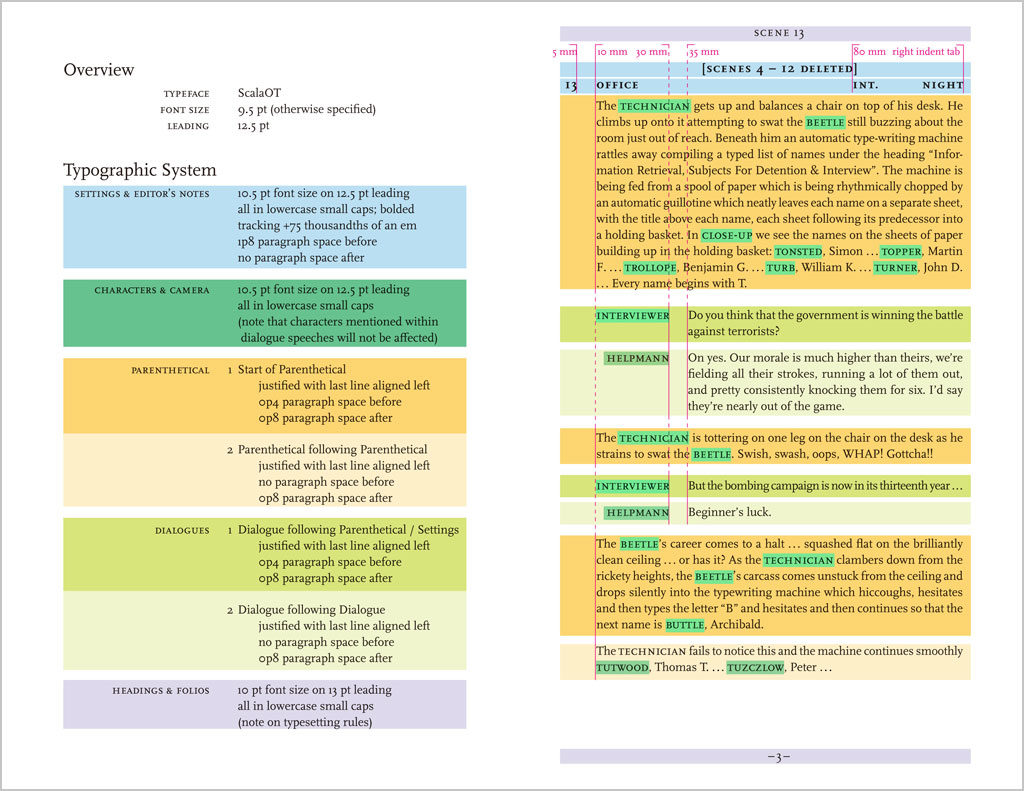
Task: Click the '35 mm' indent marker label
Action: [704, 52]
